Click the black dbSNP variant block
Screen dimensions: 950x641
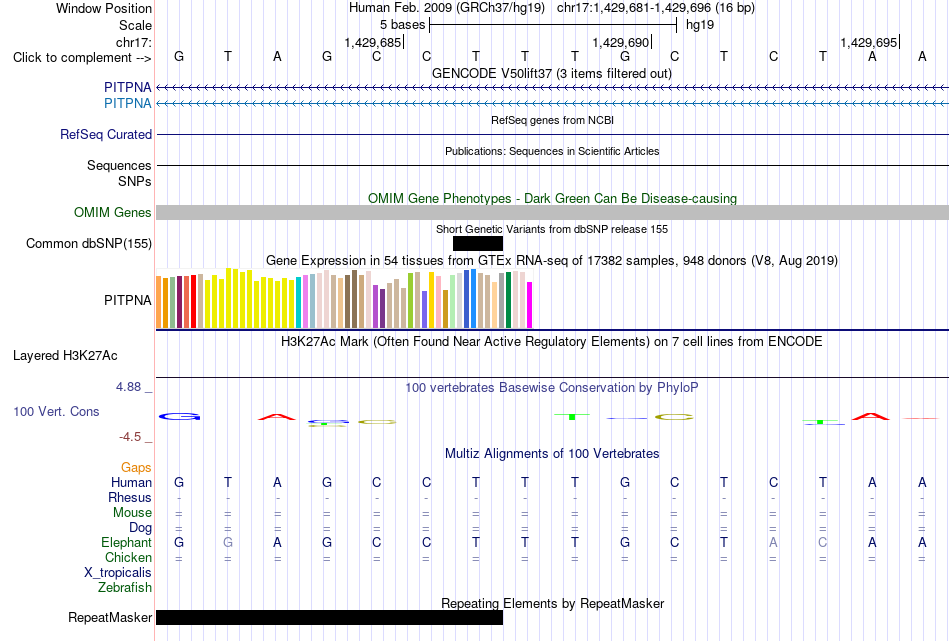pos(478,244)
